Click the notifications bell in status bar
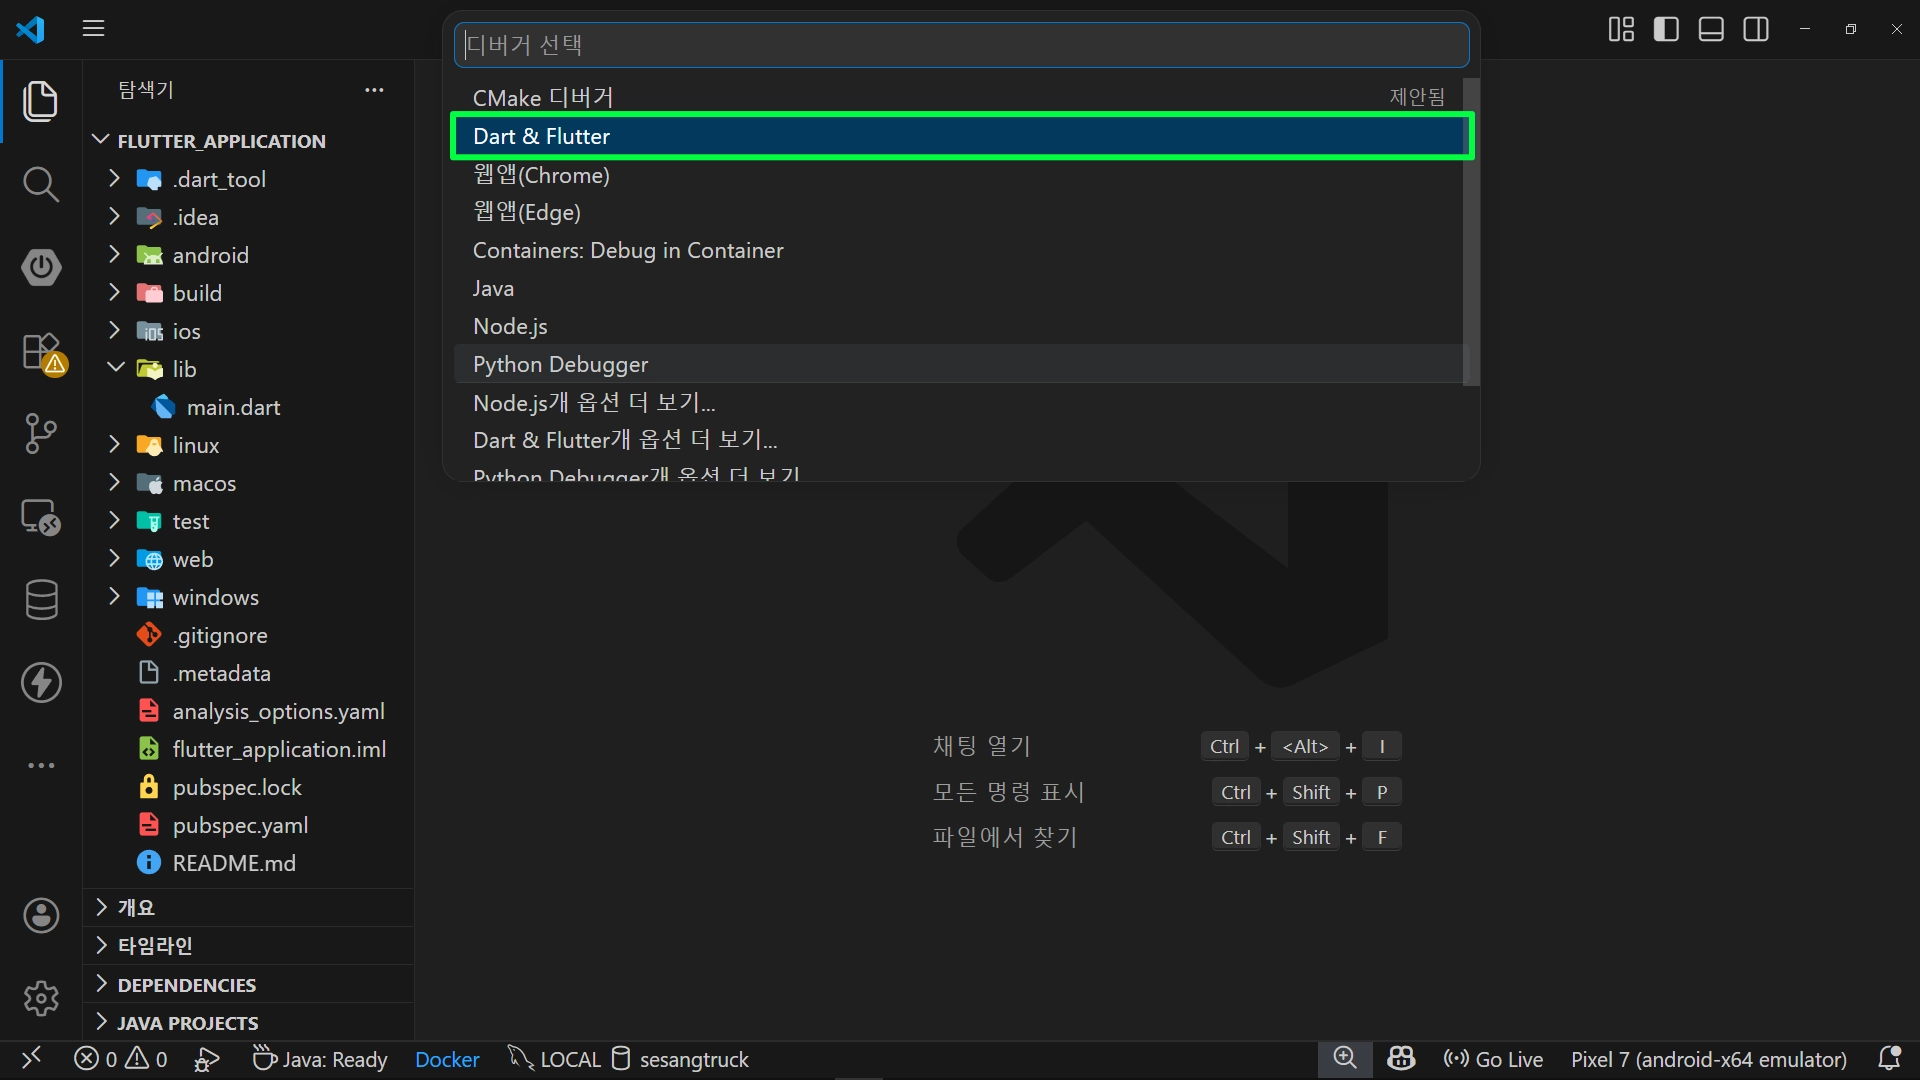 (1889, 1058)
